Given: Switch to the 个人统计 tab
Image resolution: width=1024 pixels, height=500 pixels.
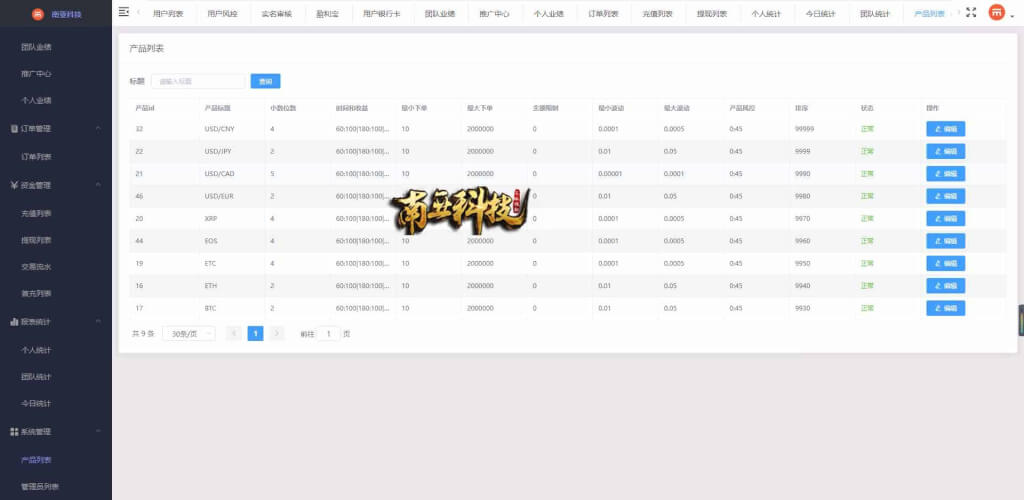Looking at the screenshot, I should pyautogui.click(x=766, y=13).
